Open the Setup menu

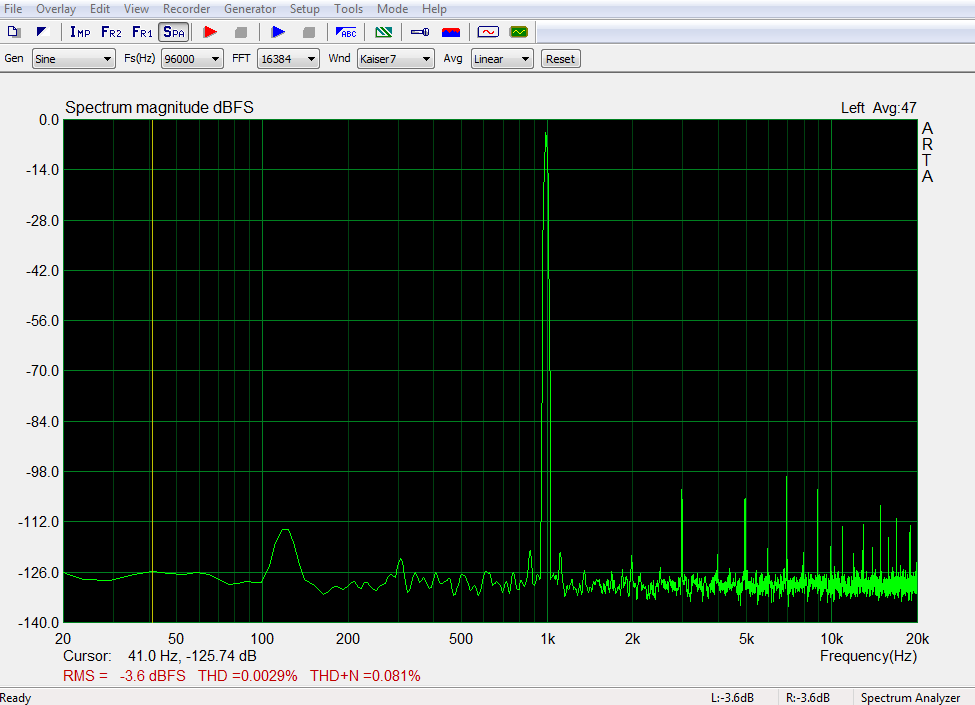click(305, 9)
